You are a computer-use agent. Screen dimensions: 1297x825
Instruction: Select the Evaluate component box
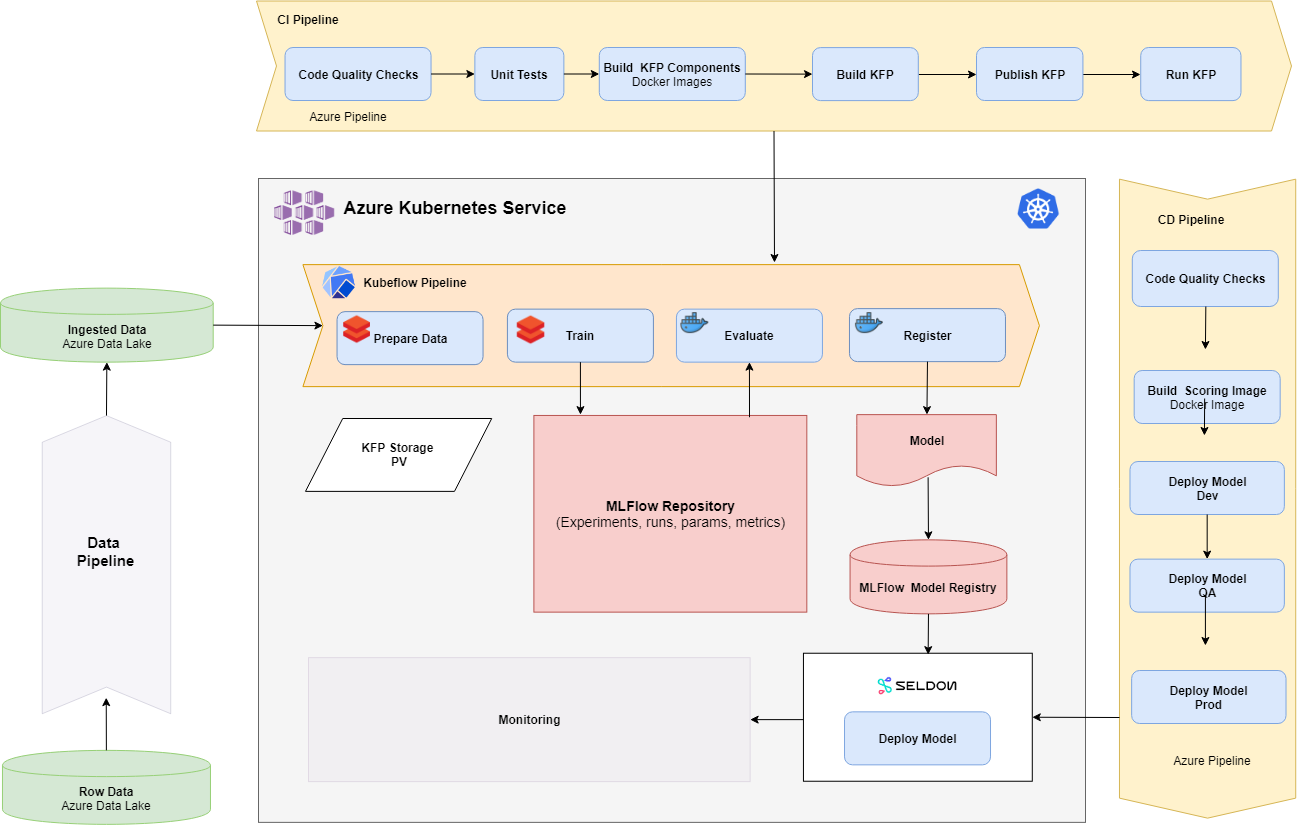(749, 335)
